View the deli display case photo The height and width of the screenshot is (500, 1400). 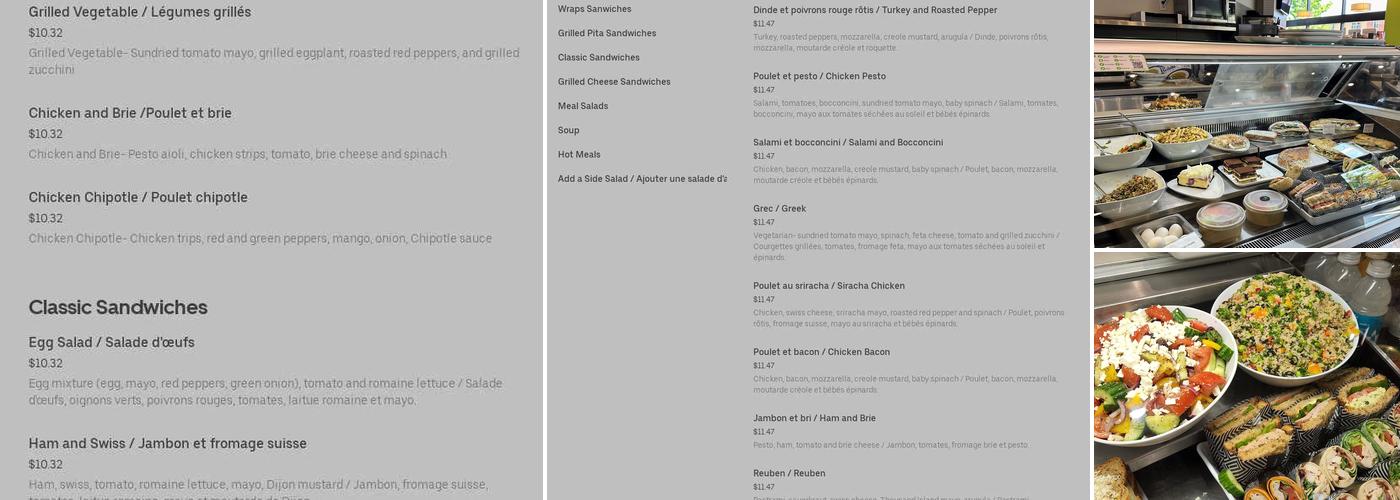click(1246, 124)
